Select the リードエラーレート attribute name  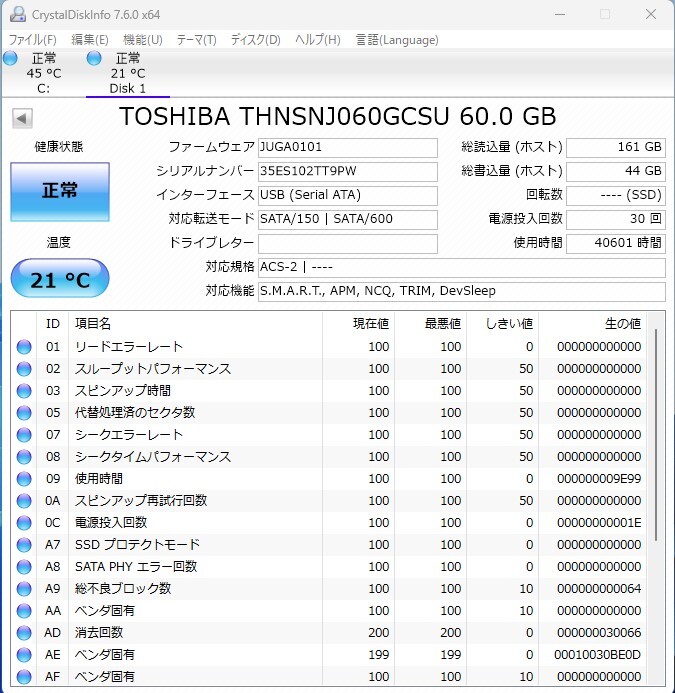[x=129, y=347]
